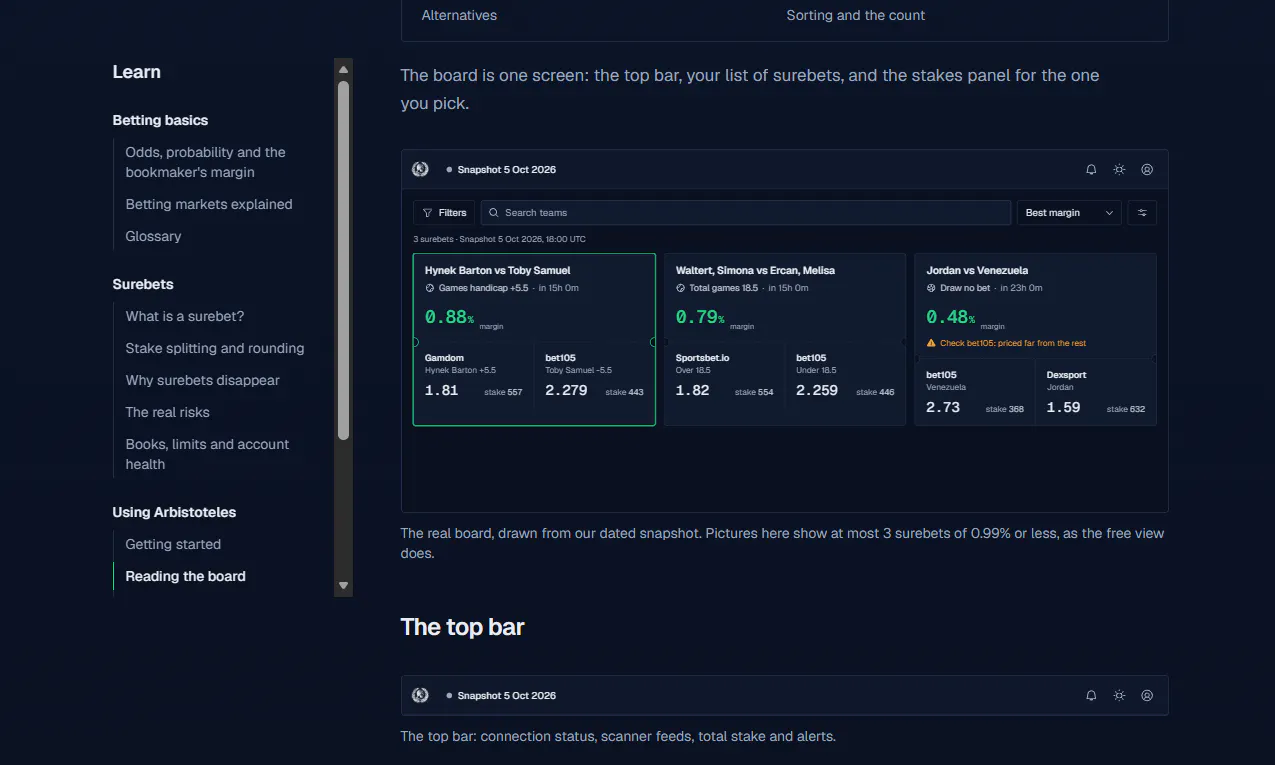Click the 3 surebets snapshot count line

point(499,239)
